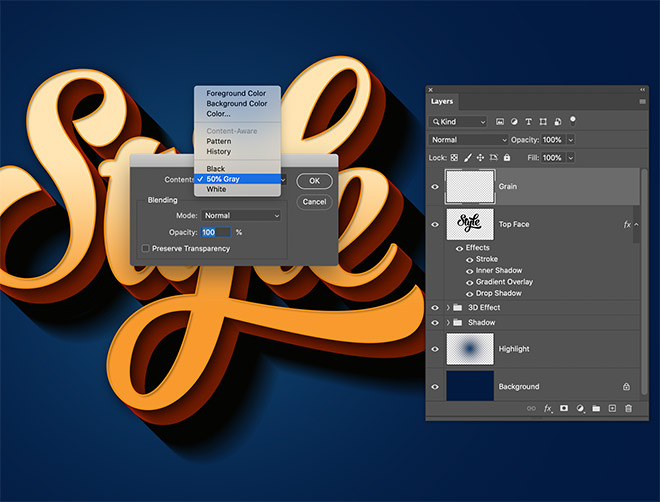
Task: Choose Black from the Contents menu
Action: click(x=216, y=169)
